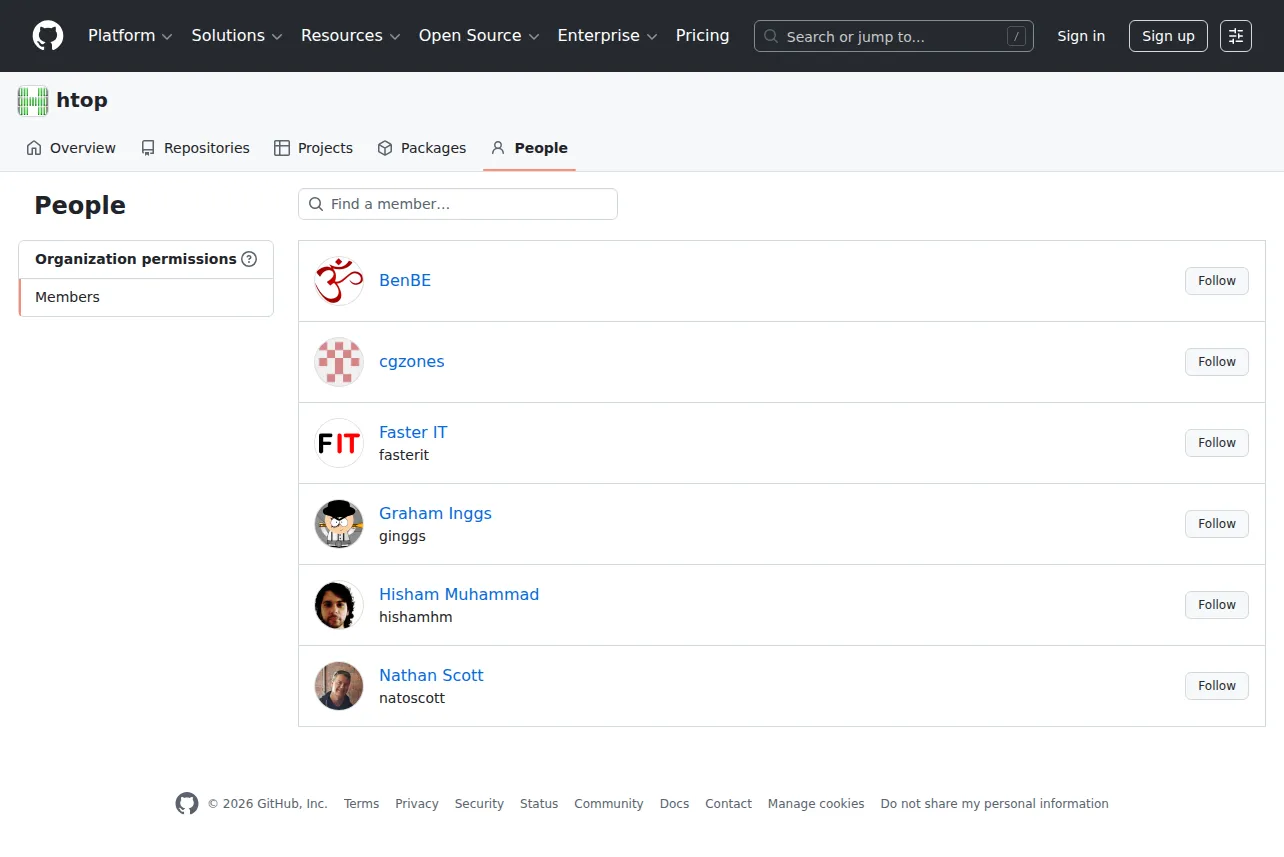This screenshot has width=1284, height=857.
Task: Click the htop organization name
Action: pos(82,100)
